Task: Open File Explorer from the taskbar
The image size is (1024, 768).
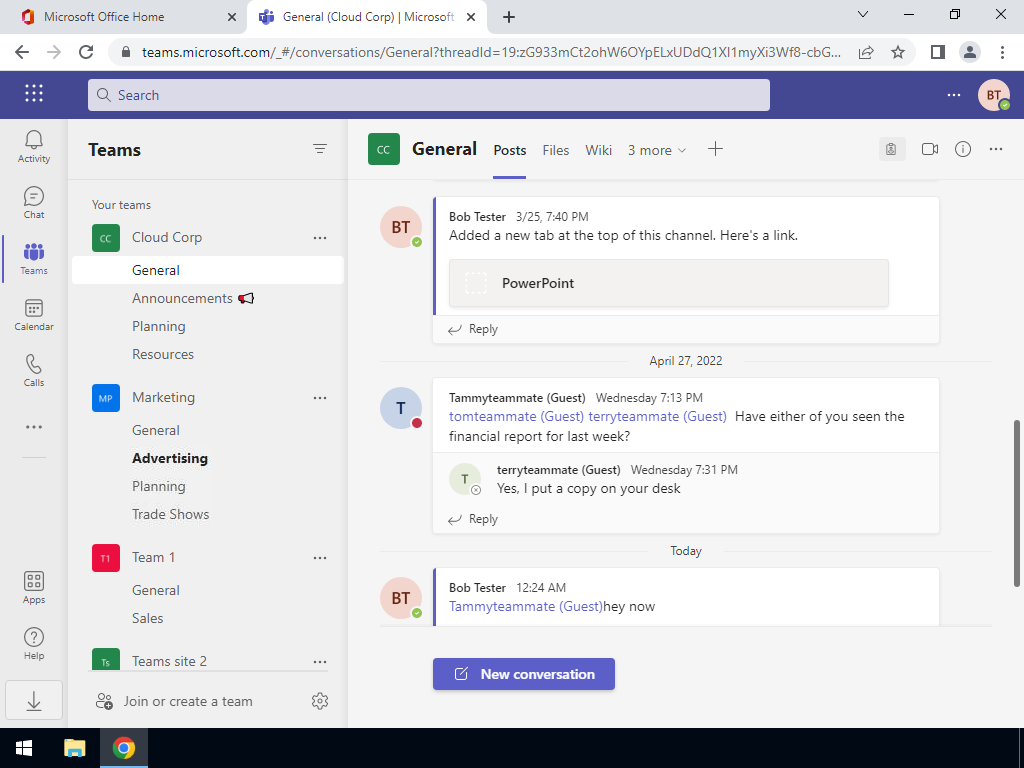Action: click(74, 748)
